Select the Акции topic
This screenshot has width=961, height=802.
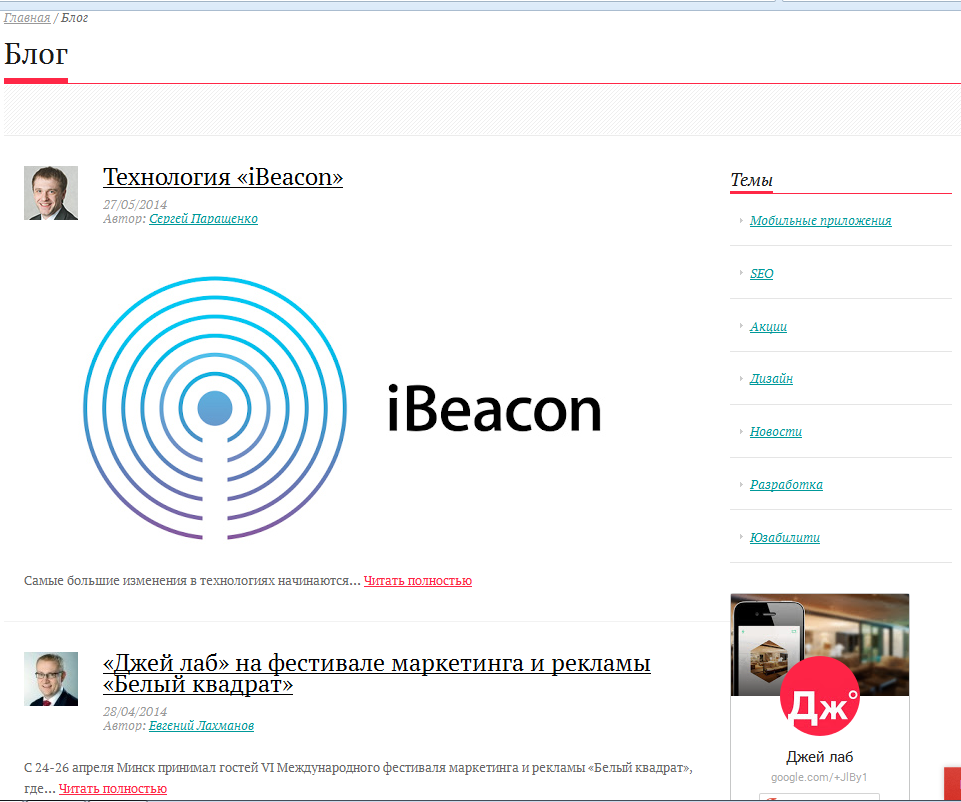click(768, 327)
